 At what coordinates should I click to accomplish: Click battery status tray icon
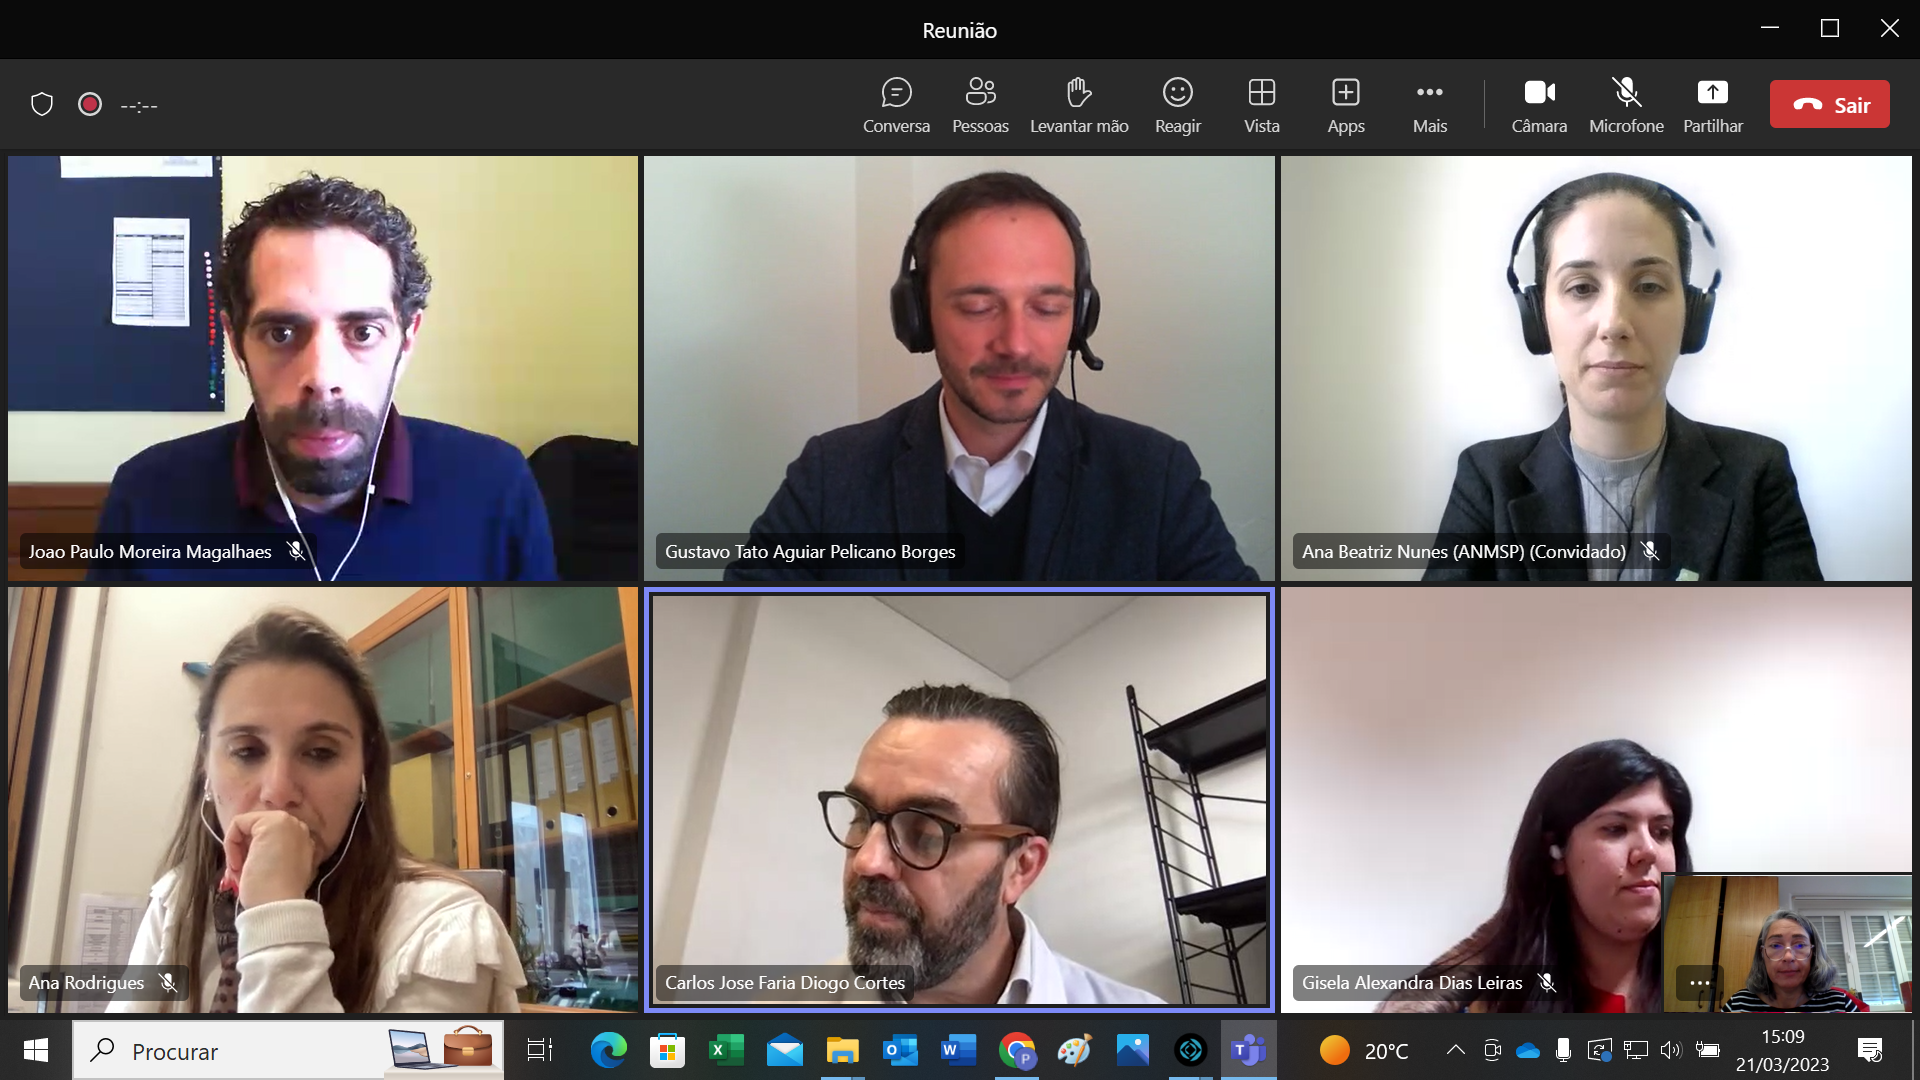coord(1708,1050)
